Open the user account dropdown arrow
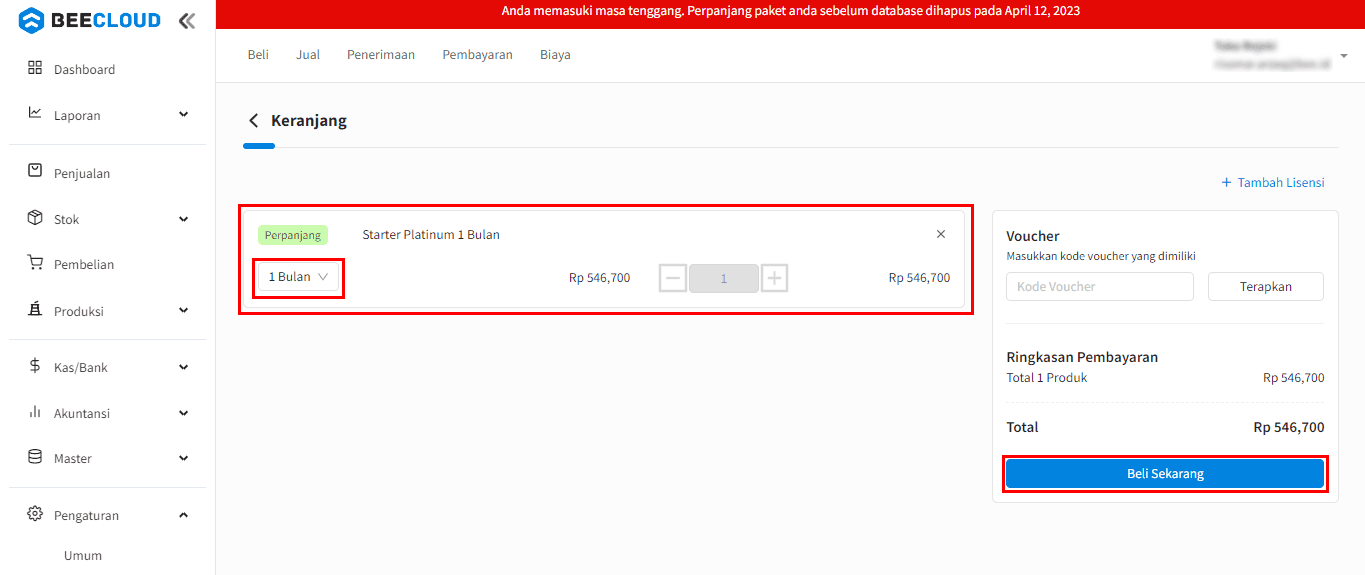The width and height of the screenshot is (1365, 575). point(1344,55)
